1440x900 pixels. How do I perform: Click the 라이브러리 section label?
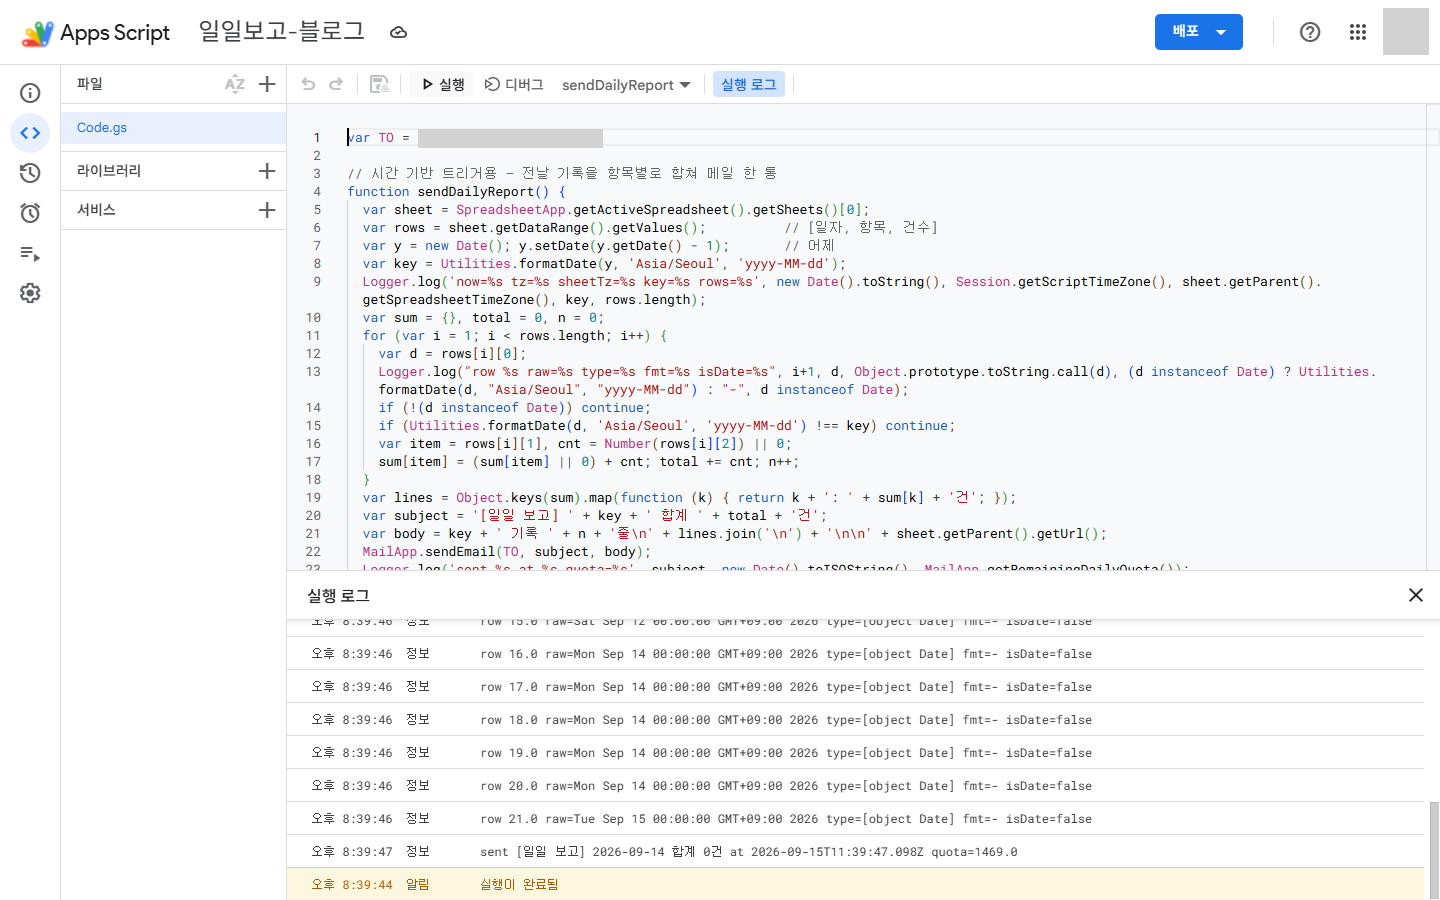[x=109, y=171]
